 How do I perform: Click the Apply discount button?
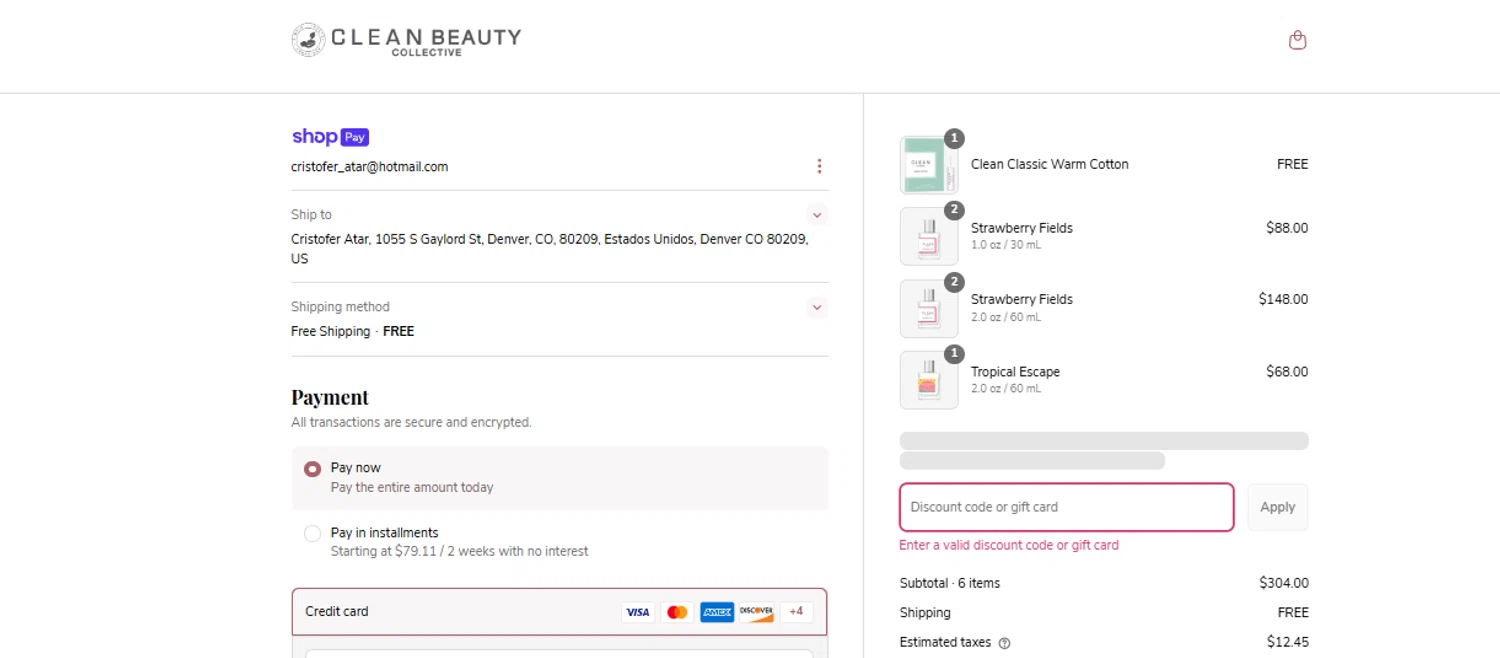pos(1277,507)
